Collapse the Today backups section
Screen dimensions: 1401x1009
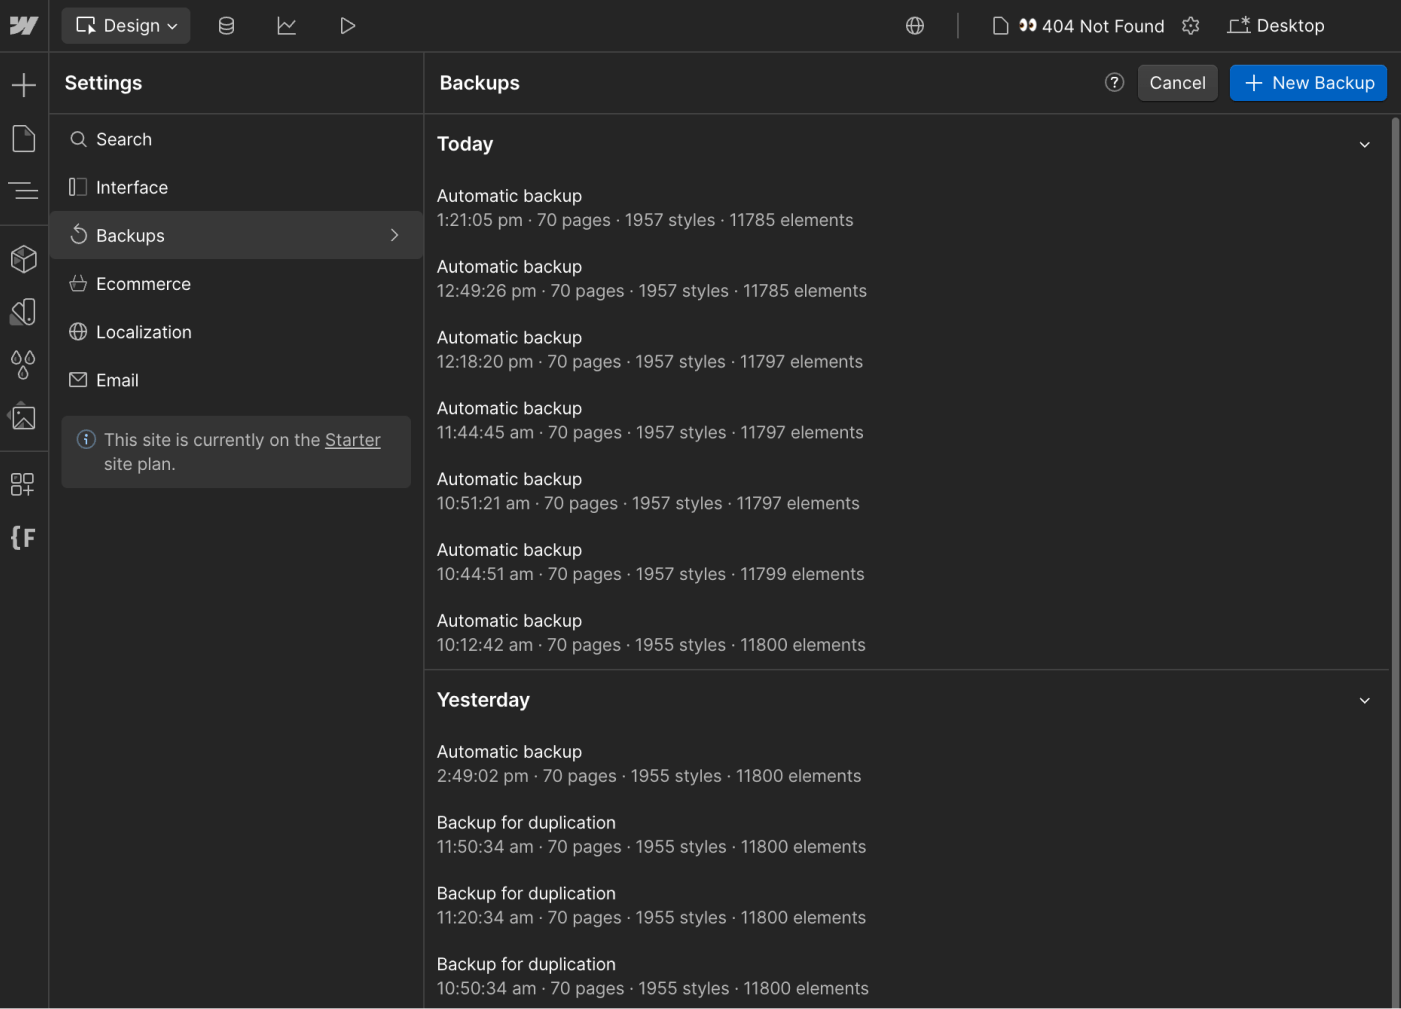coord(1364,144)
